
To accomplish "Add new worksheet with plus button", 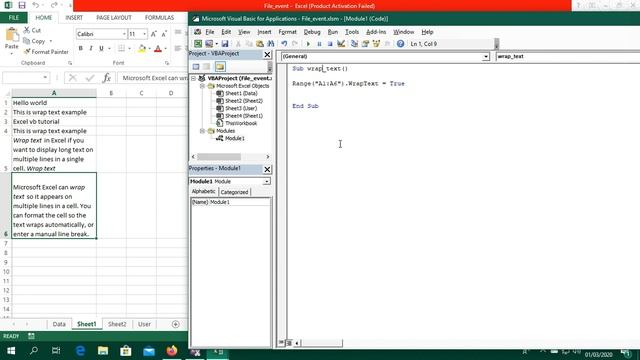I will (x=176, y=324).
